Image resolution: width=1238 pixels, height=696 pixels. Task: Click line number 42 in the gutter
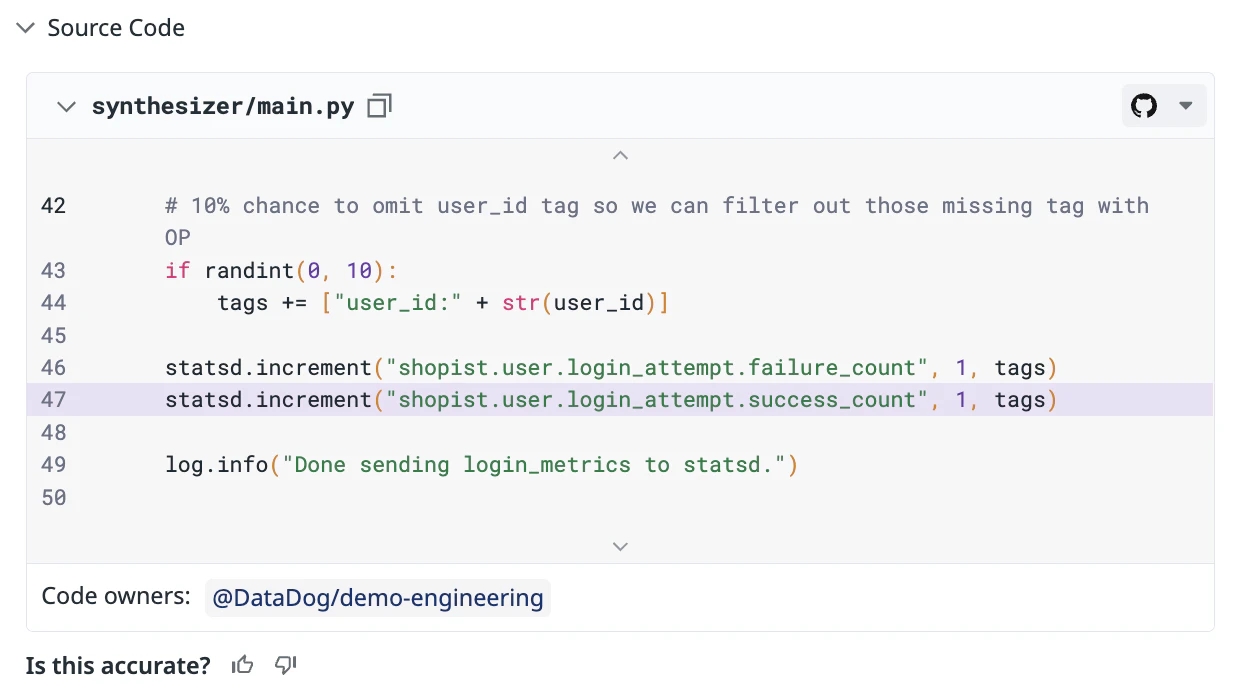coord(54,206)
